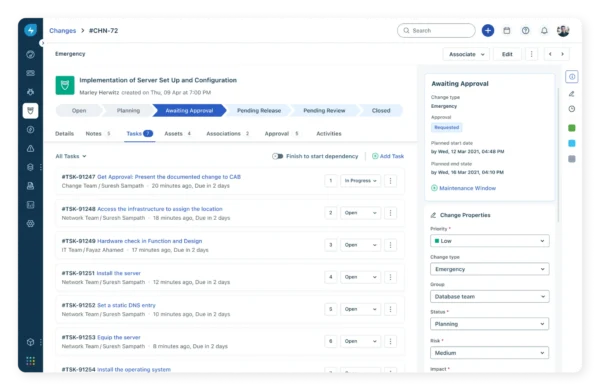Open the reports chart icon in sidebar
The height and width of the screenshot is (390, 600).
click(31, 205)
